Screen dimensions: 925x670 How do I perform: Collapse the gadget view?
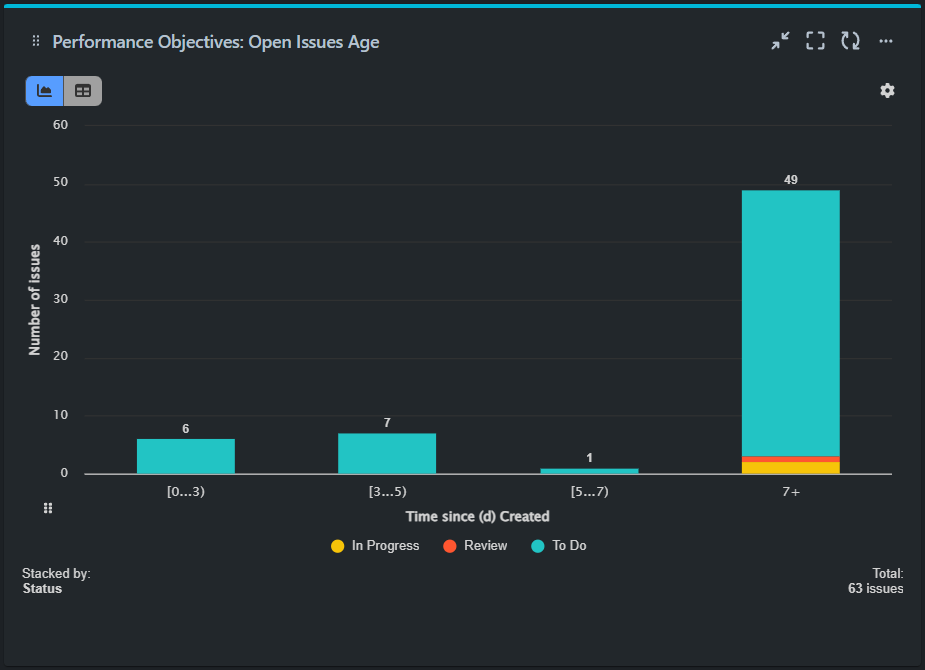pos(780,40)
